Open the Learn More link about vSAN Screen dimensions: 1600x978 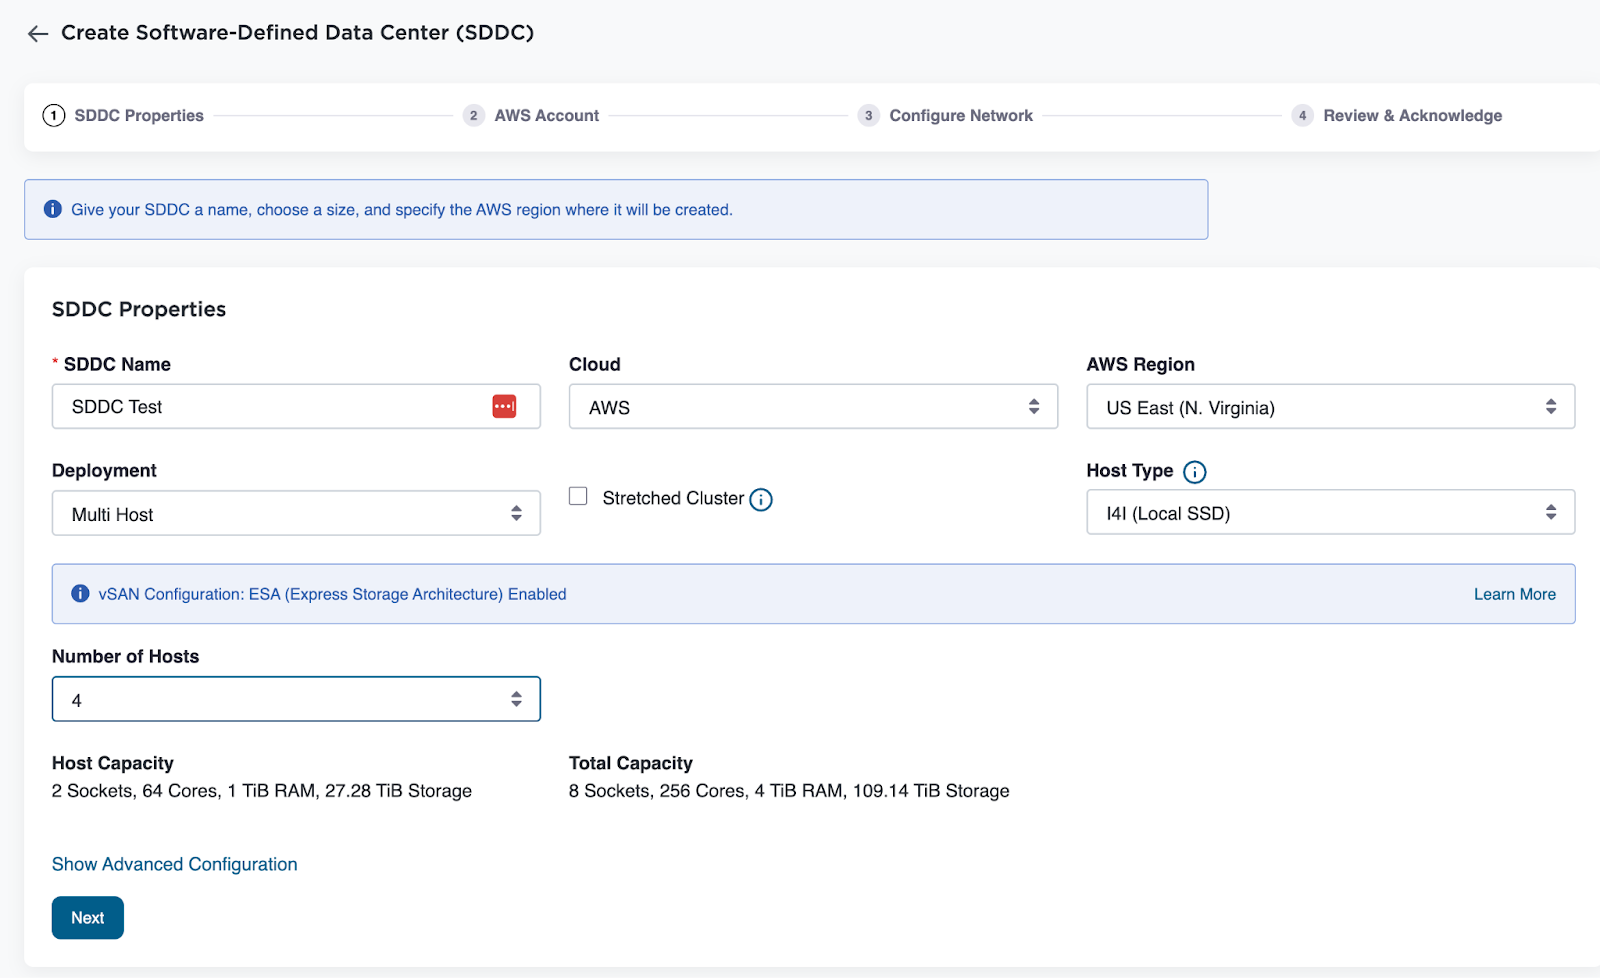click(x=1514, y=593)
